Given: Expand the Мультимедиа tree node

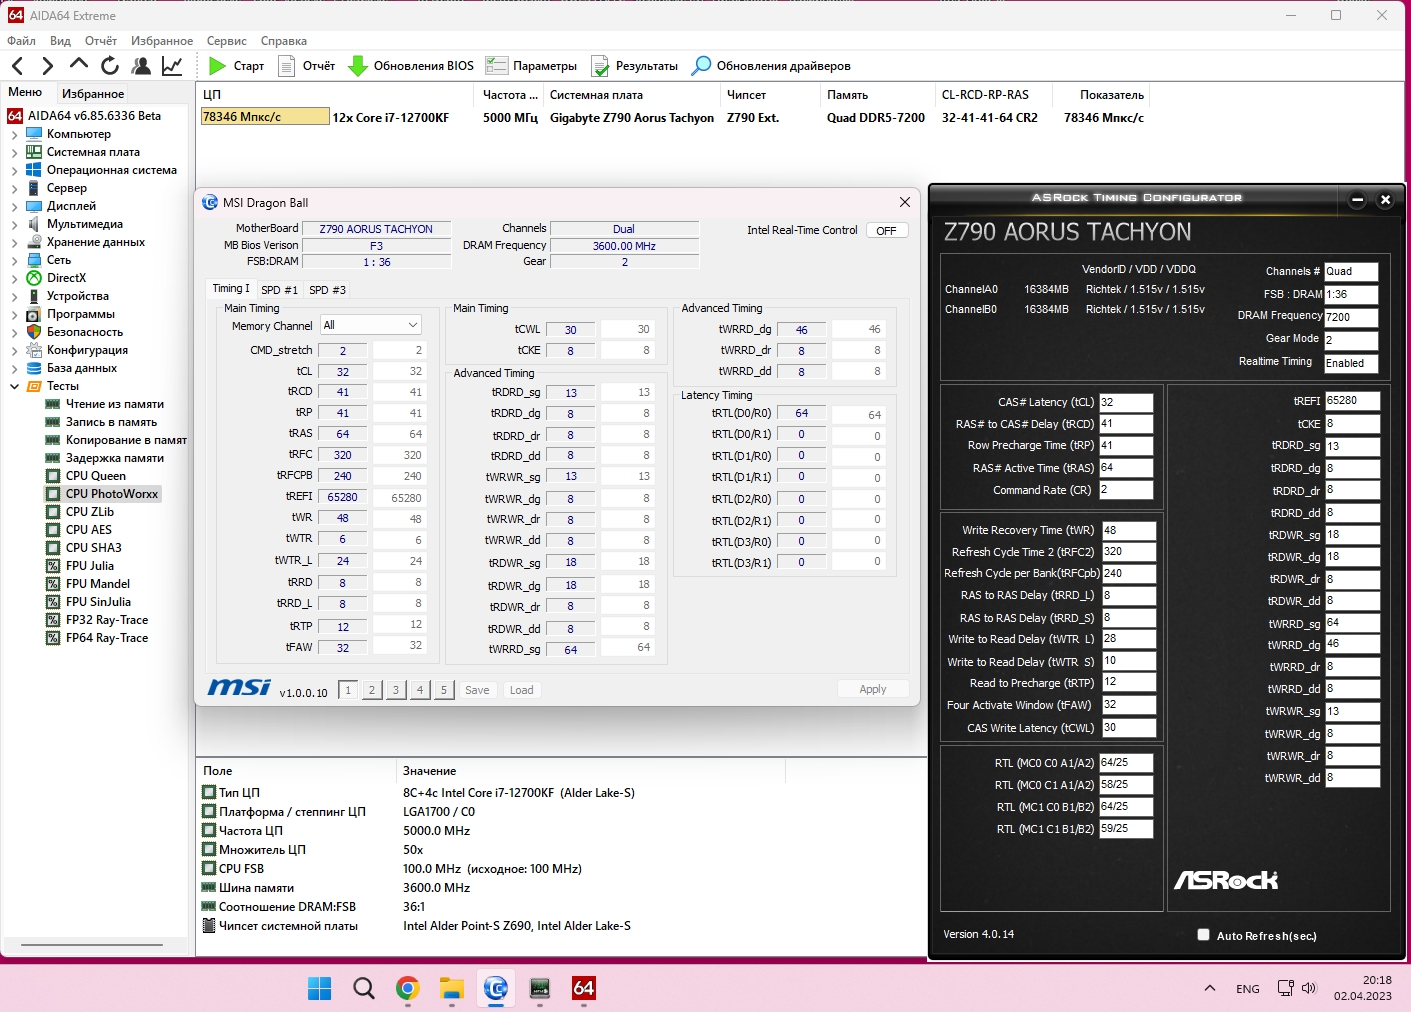Looking at the screenshot, I should pyautogui.click(x=14, y=224).
